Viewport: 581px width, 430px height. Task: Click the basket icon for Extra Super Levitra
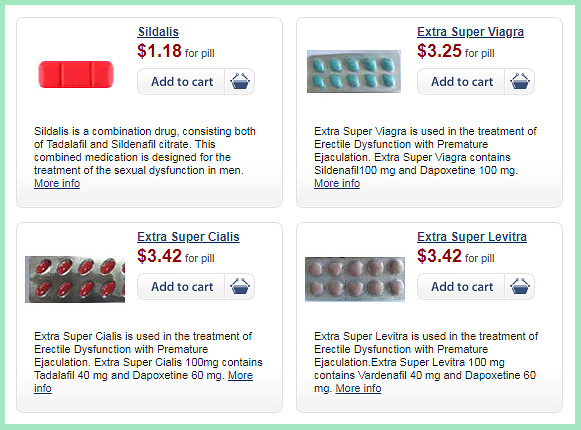(x=520, y=287)
